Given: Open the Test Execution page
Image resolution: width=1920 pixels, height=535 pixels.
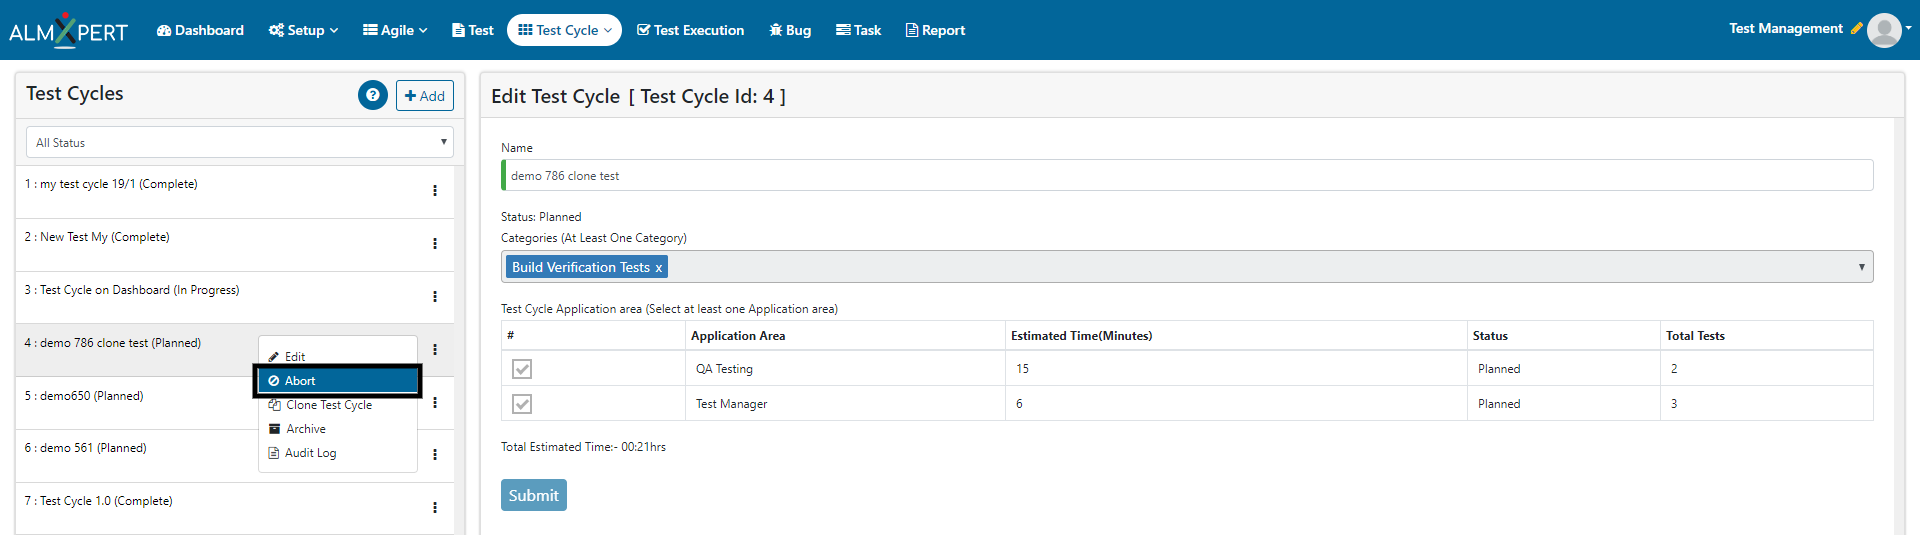Looking at the screenshot, I should (x=690, y=30).
